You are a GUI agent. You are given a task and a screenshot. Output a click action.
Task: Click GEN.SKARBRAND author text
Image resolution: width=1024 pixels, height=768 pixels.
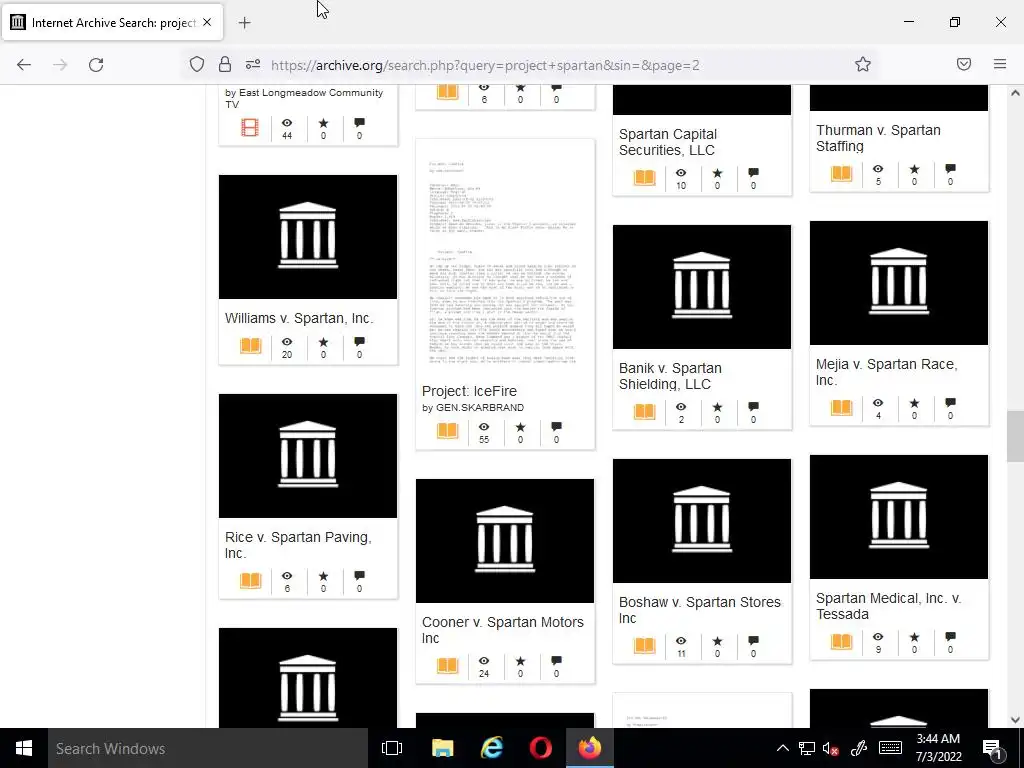[480, 408]
